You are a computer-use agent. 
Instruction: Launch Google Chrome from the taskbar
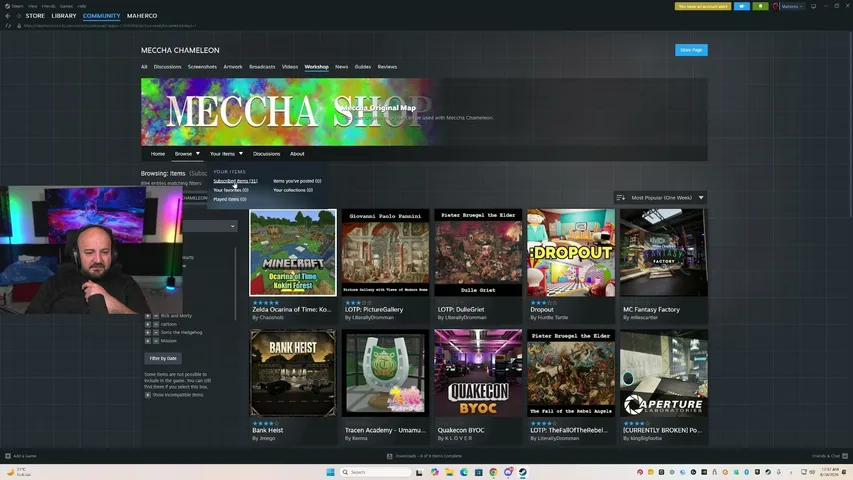click(x=493, y=472)
